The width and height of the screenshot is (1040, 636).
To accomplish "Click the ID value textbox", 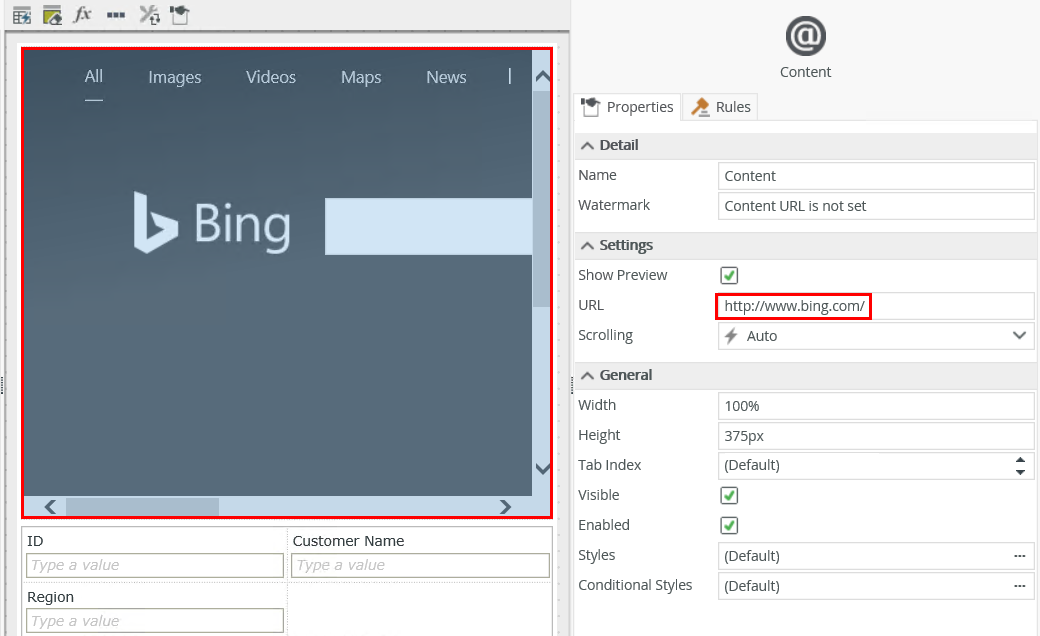I will point(155,565).
